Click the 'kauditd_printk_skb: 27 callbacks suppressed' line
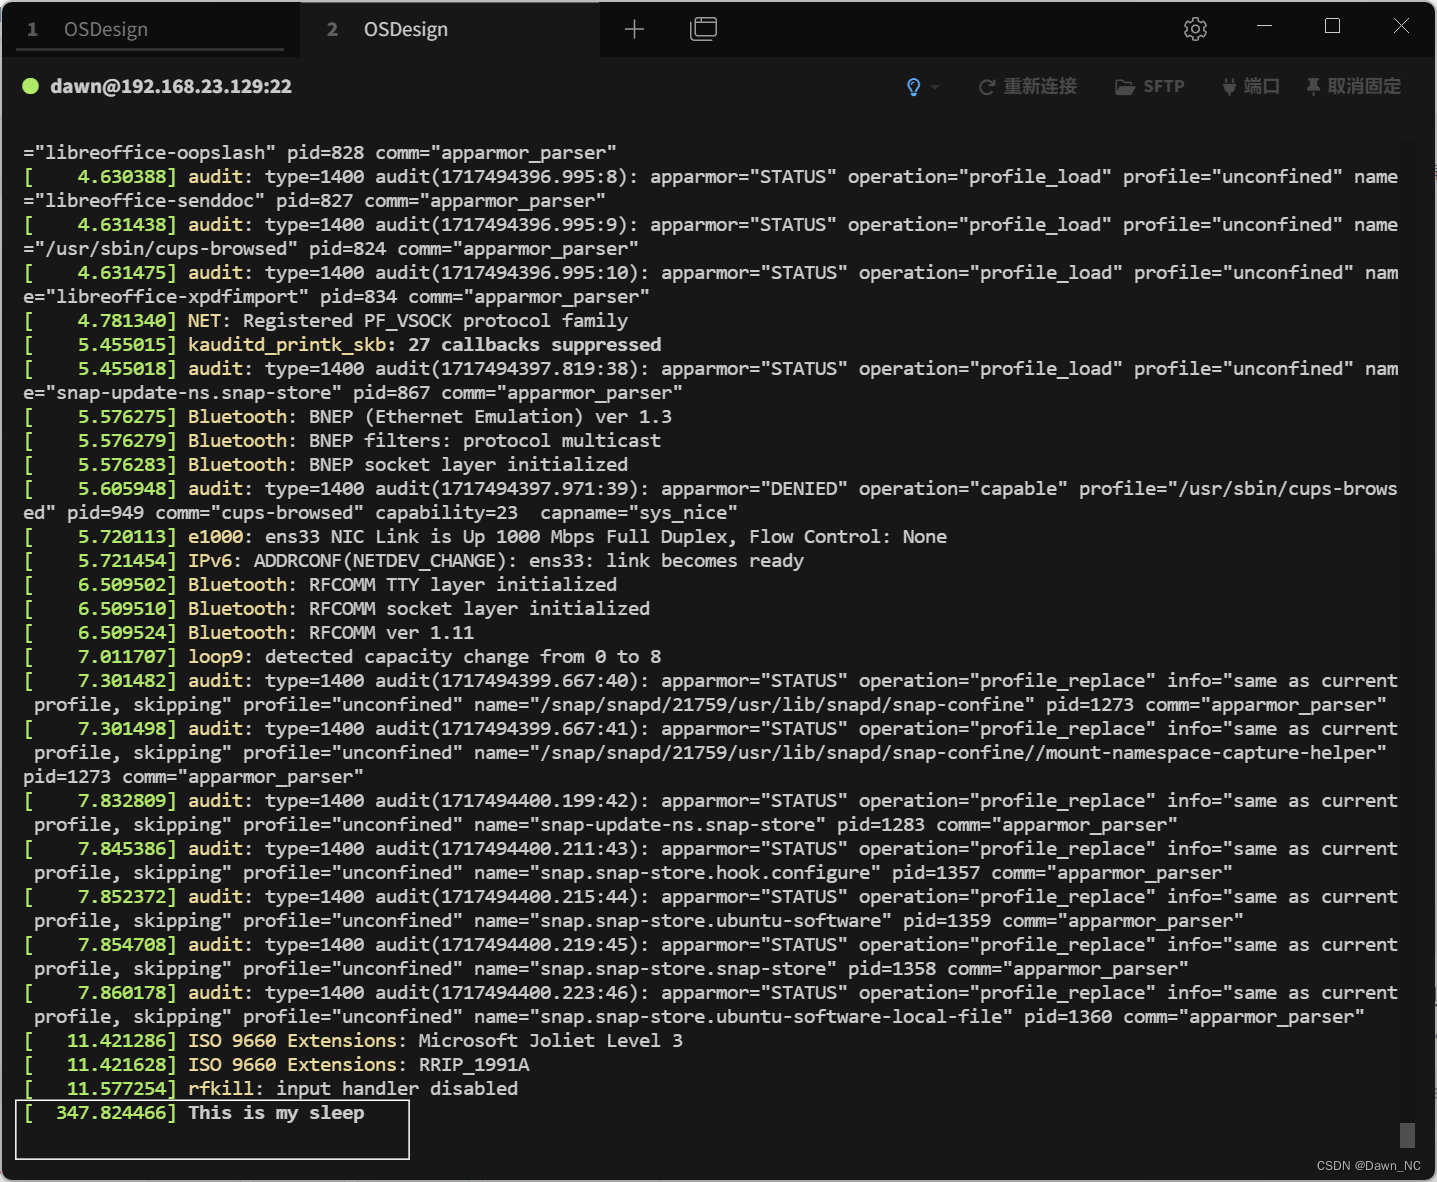 tap(343, 345)
